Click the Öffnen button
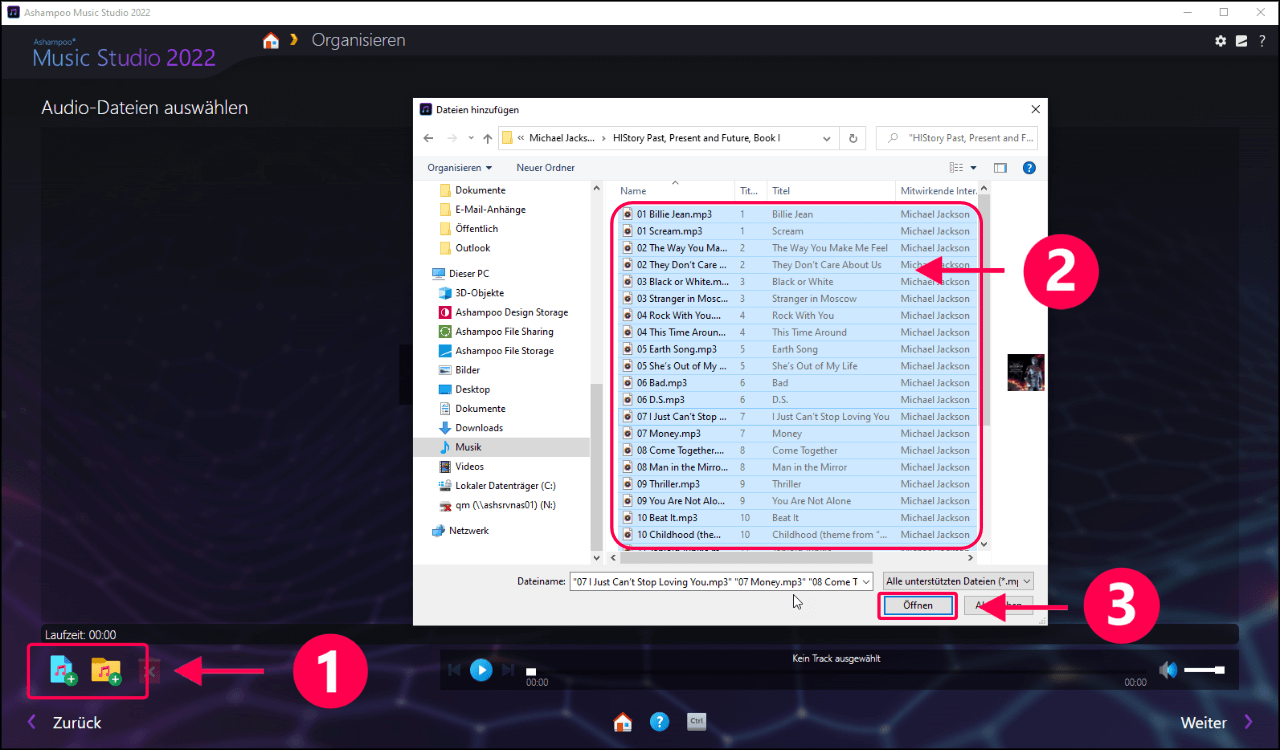This screenshot has height=750, width=1280. (917, 606)
